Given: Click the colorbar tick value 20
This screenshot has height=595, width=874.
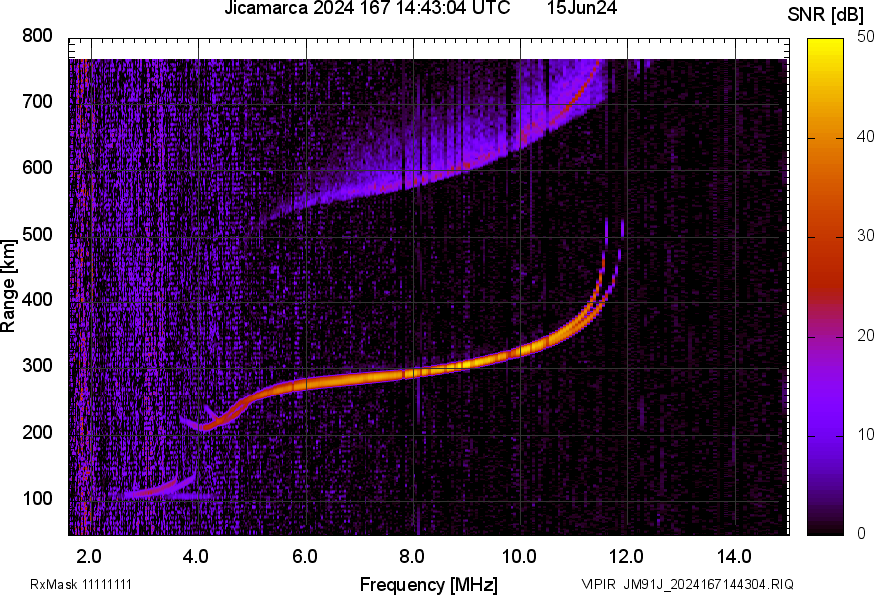Looking at the screenshot, I should [x=865, y=335].
